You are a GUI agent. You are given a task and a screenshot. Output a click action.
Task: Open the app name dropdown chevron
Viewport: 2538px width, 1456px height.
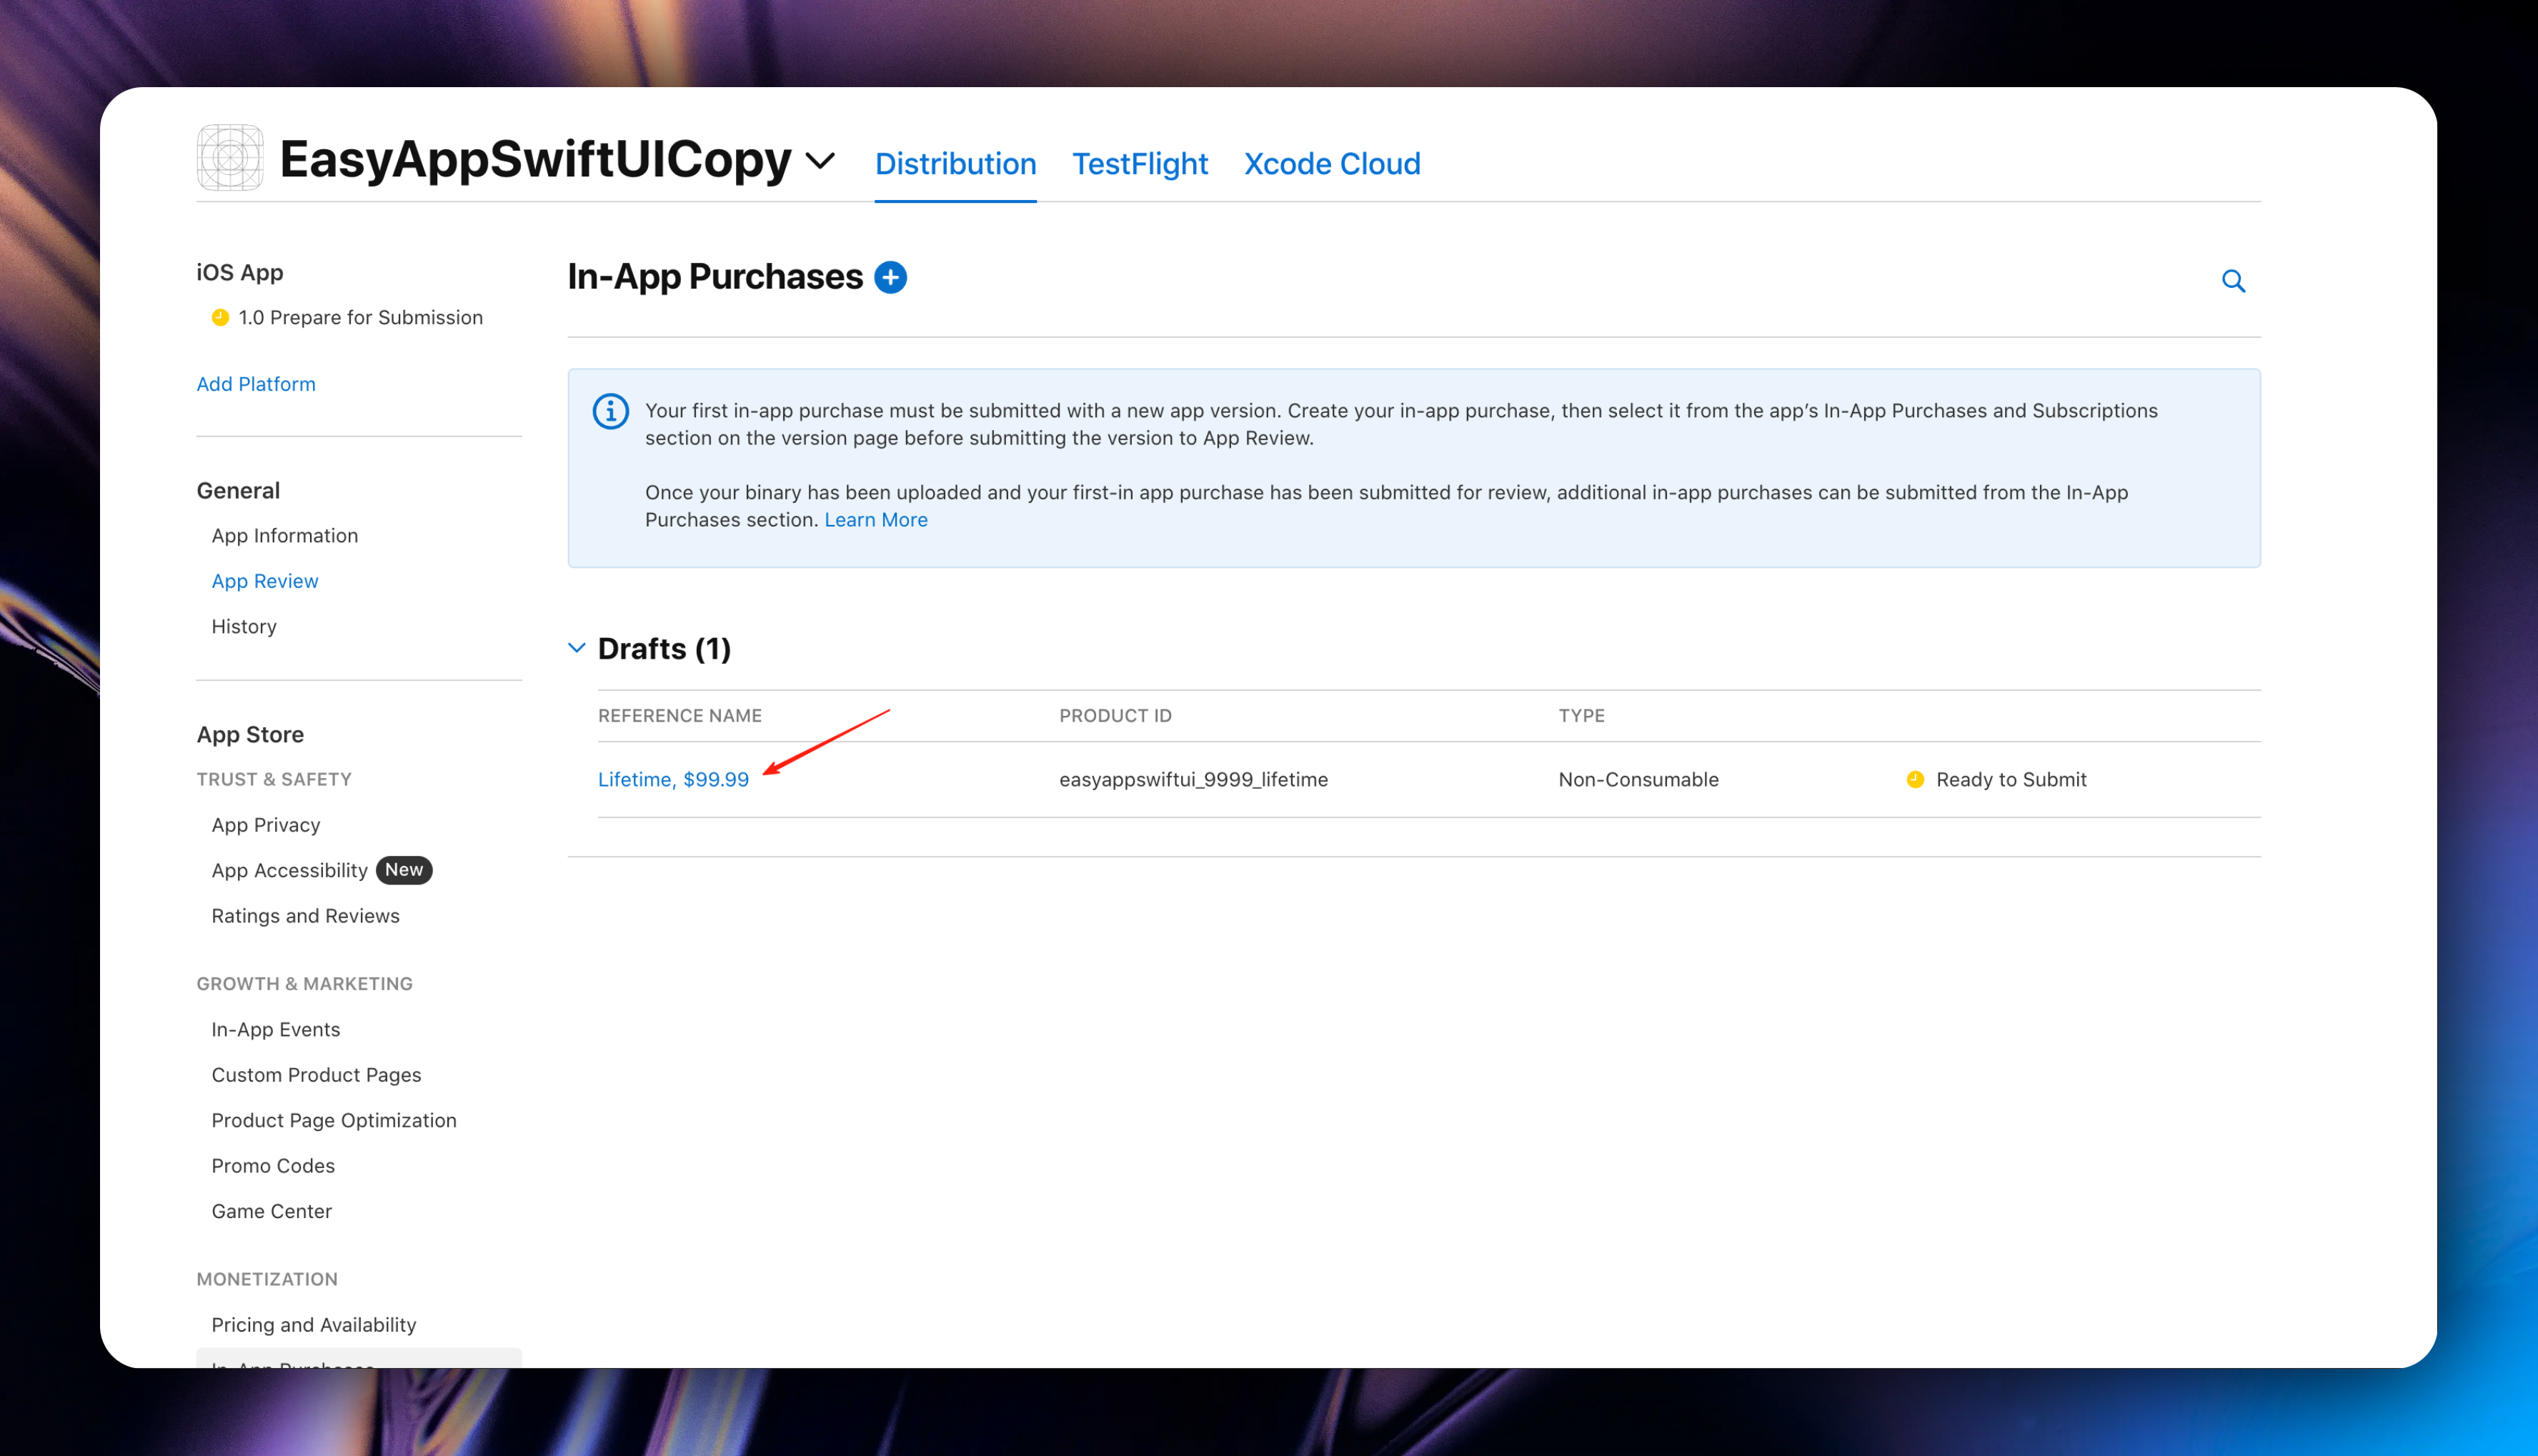820,161
